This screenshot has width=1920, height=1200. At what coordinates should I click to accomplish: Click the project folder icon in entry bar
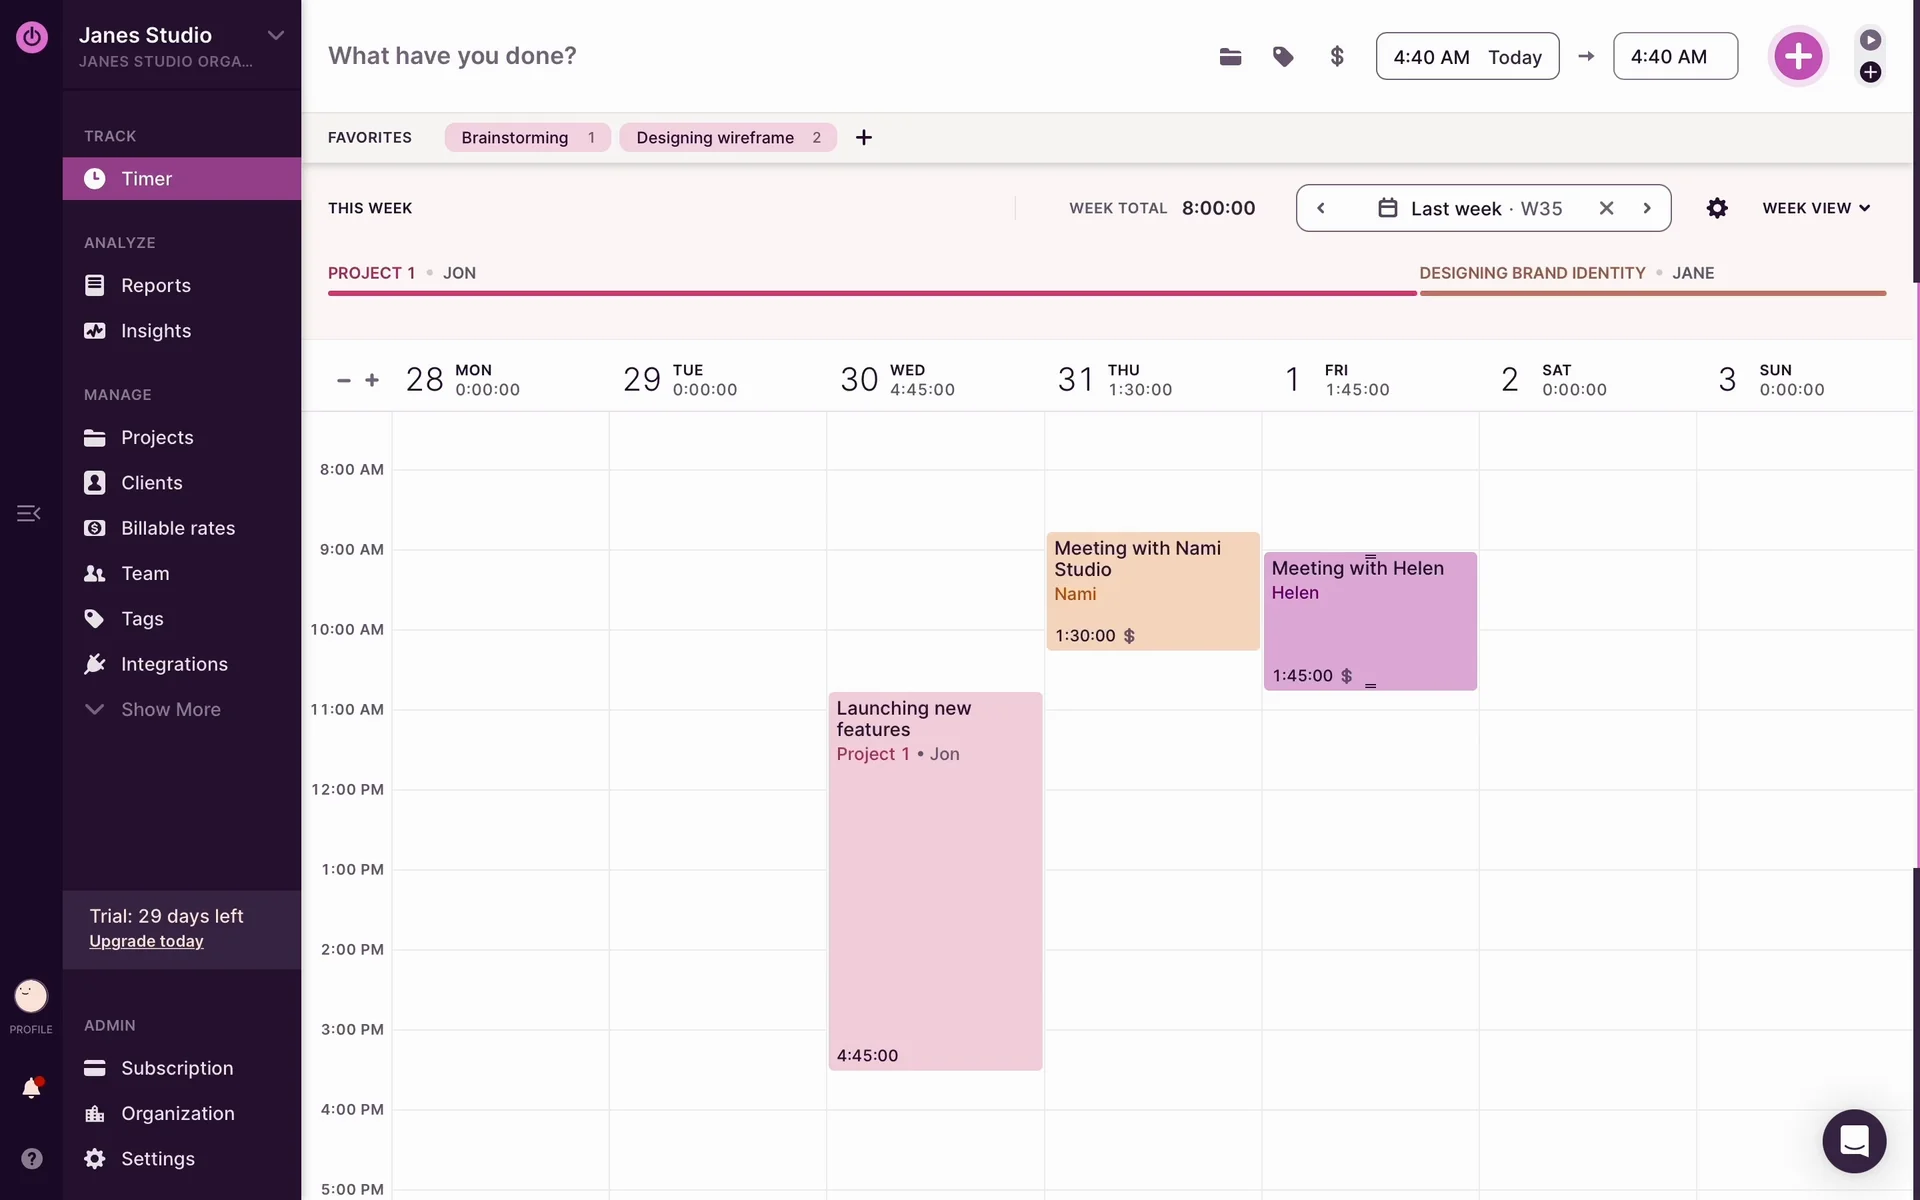coord(1230,57)
